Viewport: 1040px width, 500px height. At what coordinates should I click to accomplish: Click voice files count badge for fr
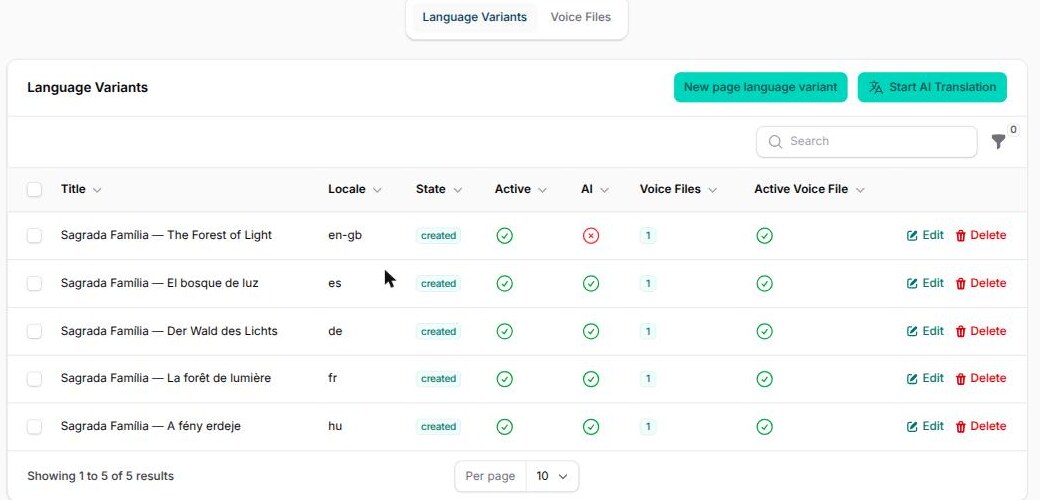648,379
